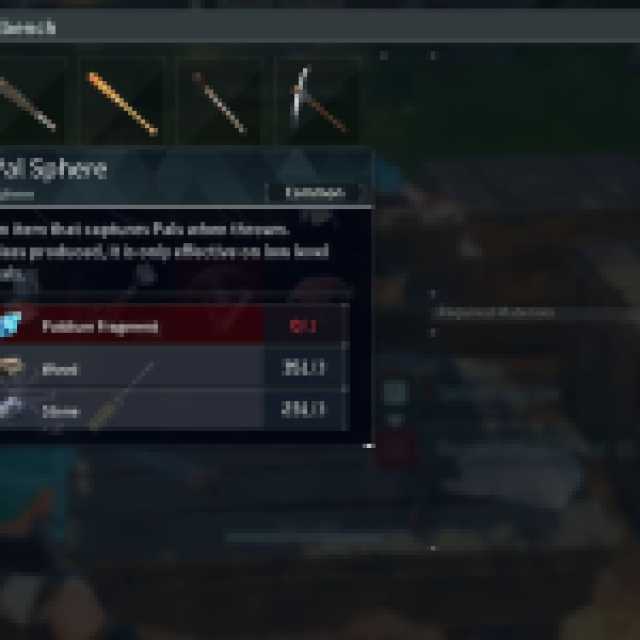Select the Stone material row
Screen dimensions: 640x640
173,409
